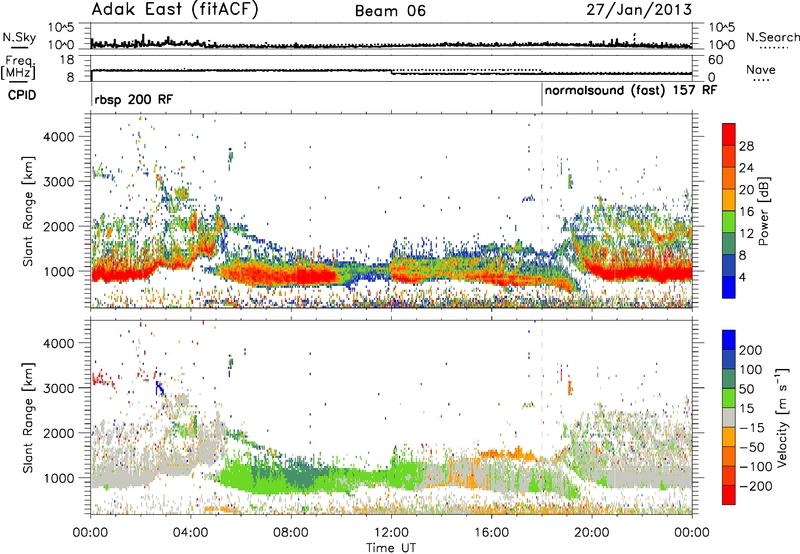This screenshot has height=554, width=800.
Task: Click the 'Adak East (fitACF)' plot title
Action: 174,10
